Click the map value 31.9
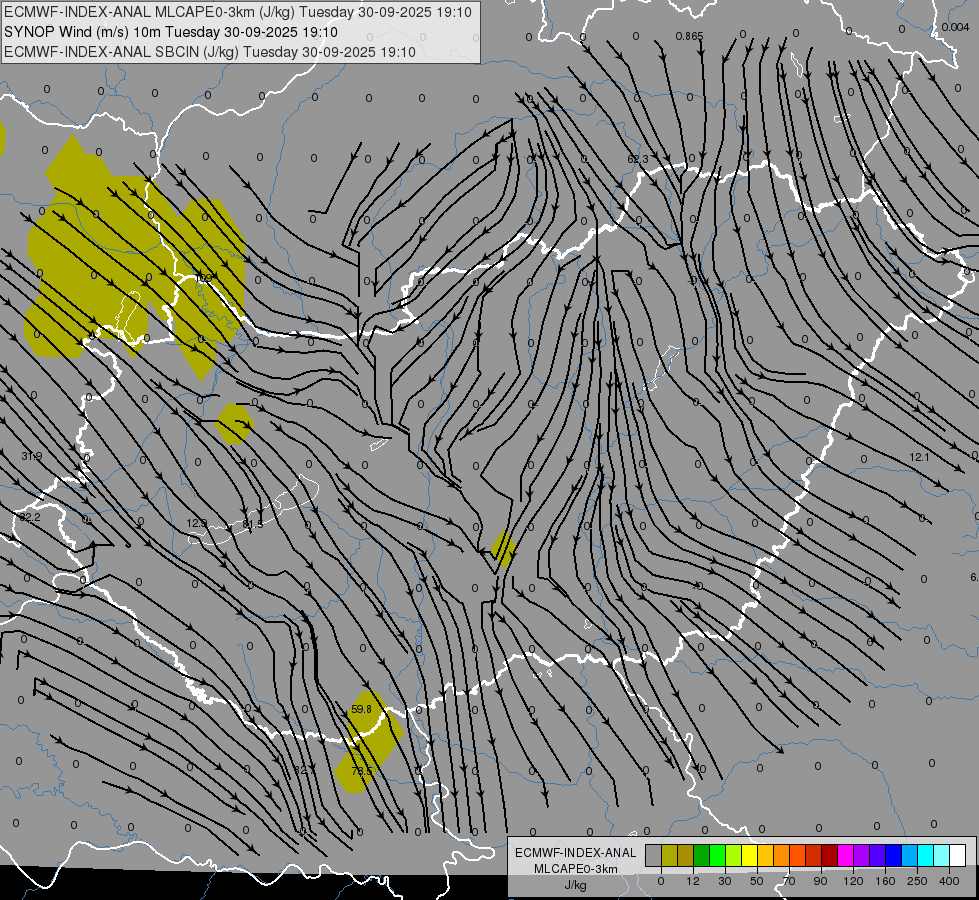979x900 pixels. [x=31, y=457]
